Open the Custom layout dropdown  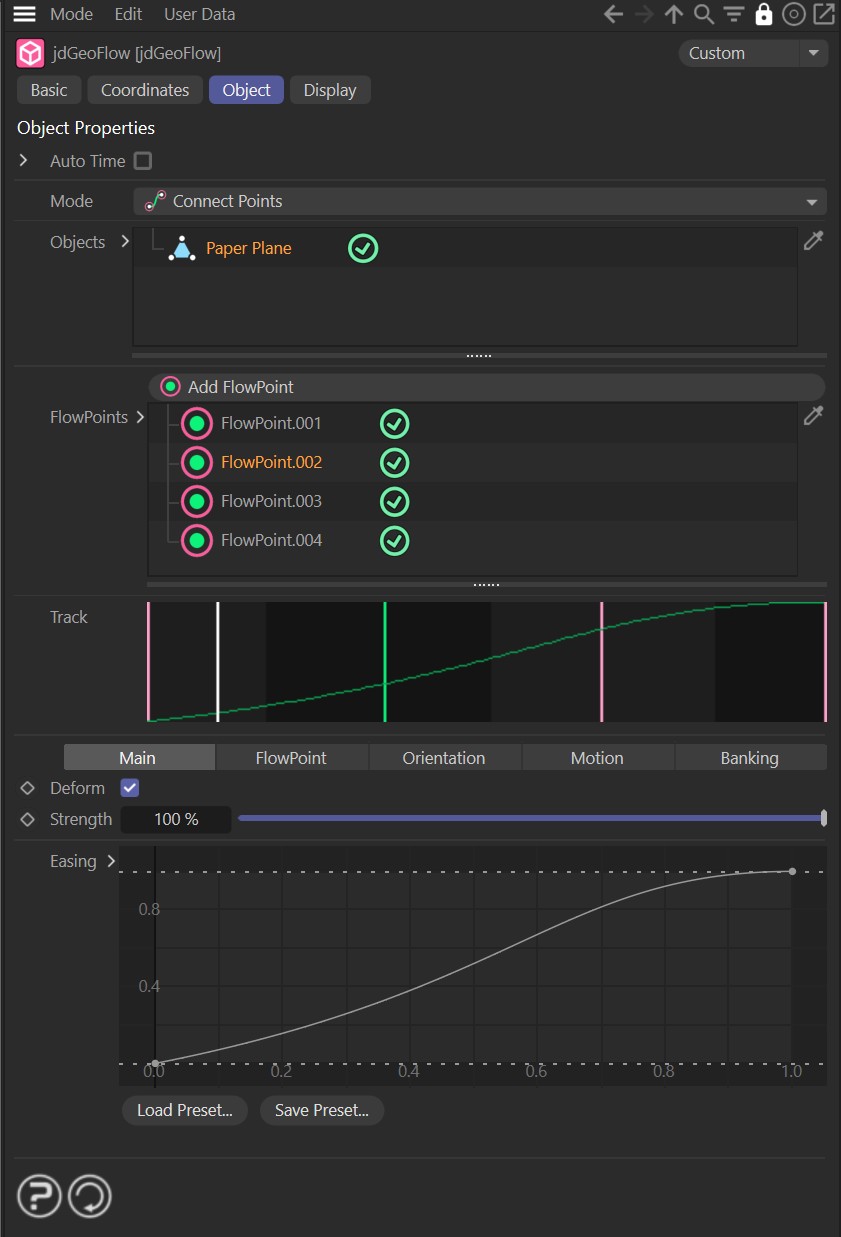coord(753,53)
